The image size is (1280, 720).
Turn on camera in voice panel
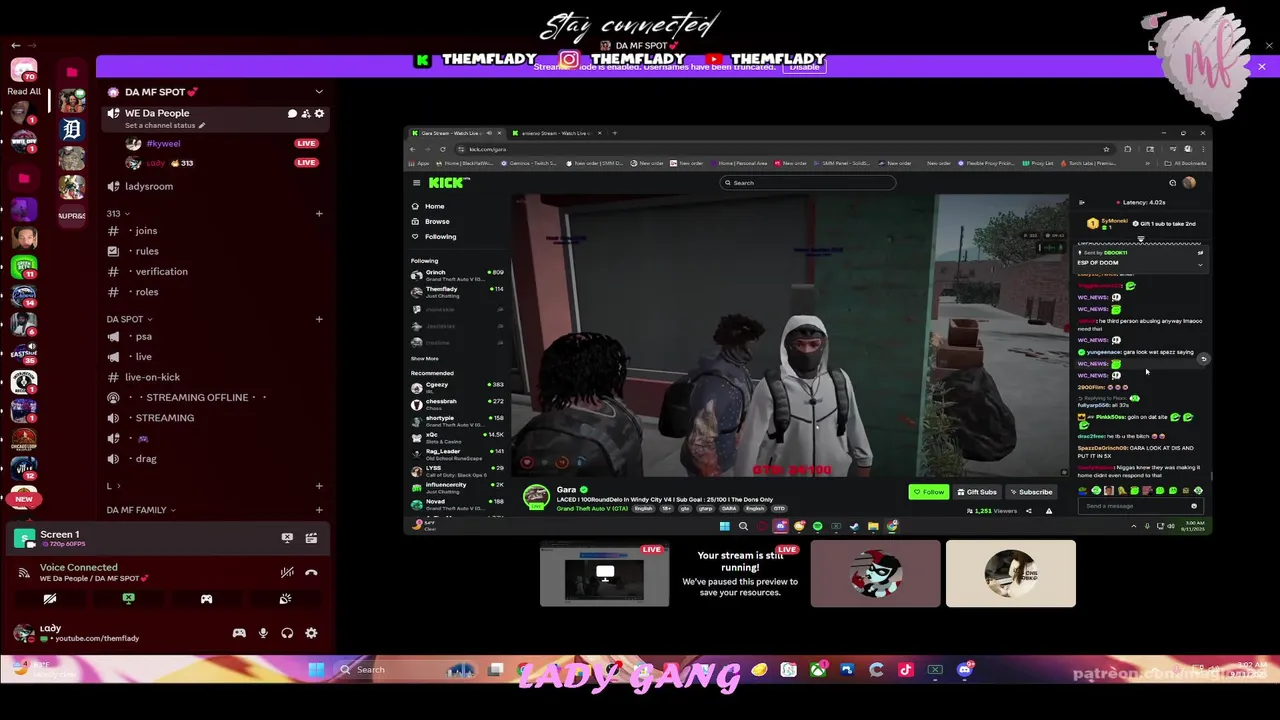tap(50, 599)
